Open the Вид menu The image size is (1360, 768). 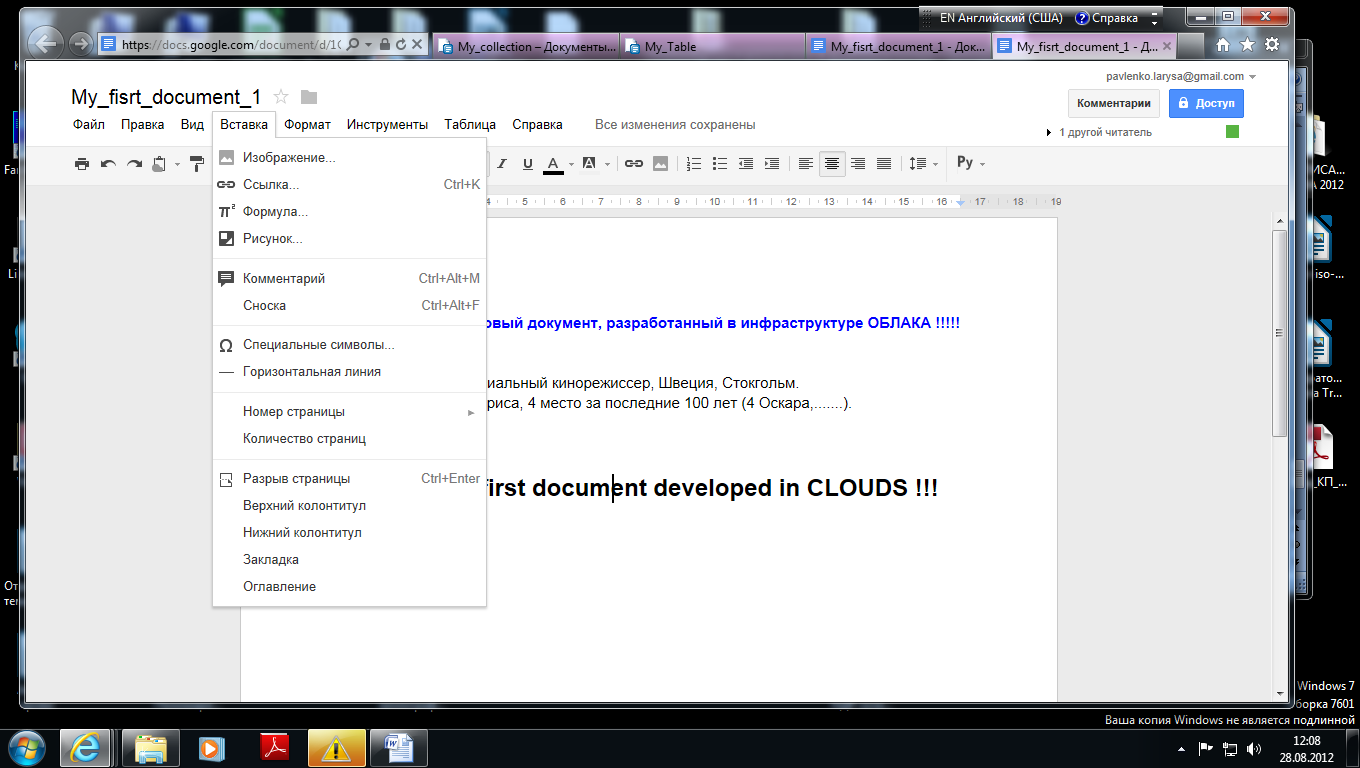tap(192, 125)
